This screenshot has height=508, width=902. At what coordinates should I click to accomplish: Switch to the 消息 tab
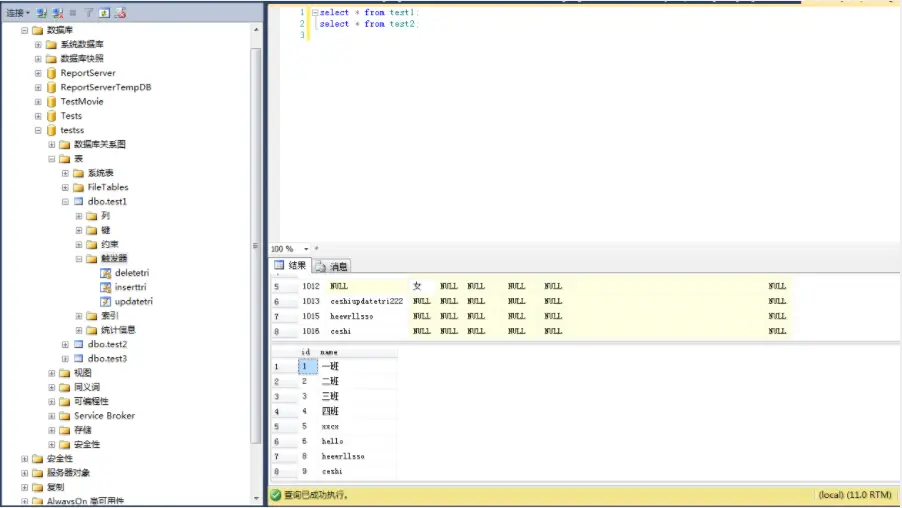coord(332,266)
